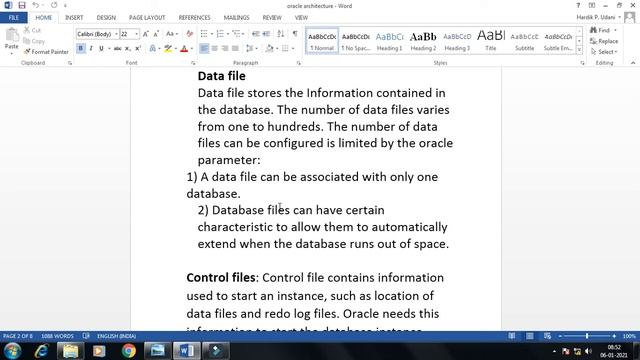The image size is (640, 360).
Task: Click Format Painter tool
Action: click(x=46, y=52)
